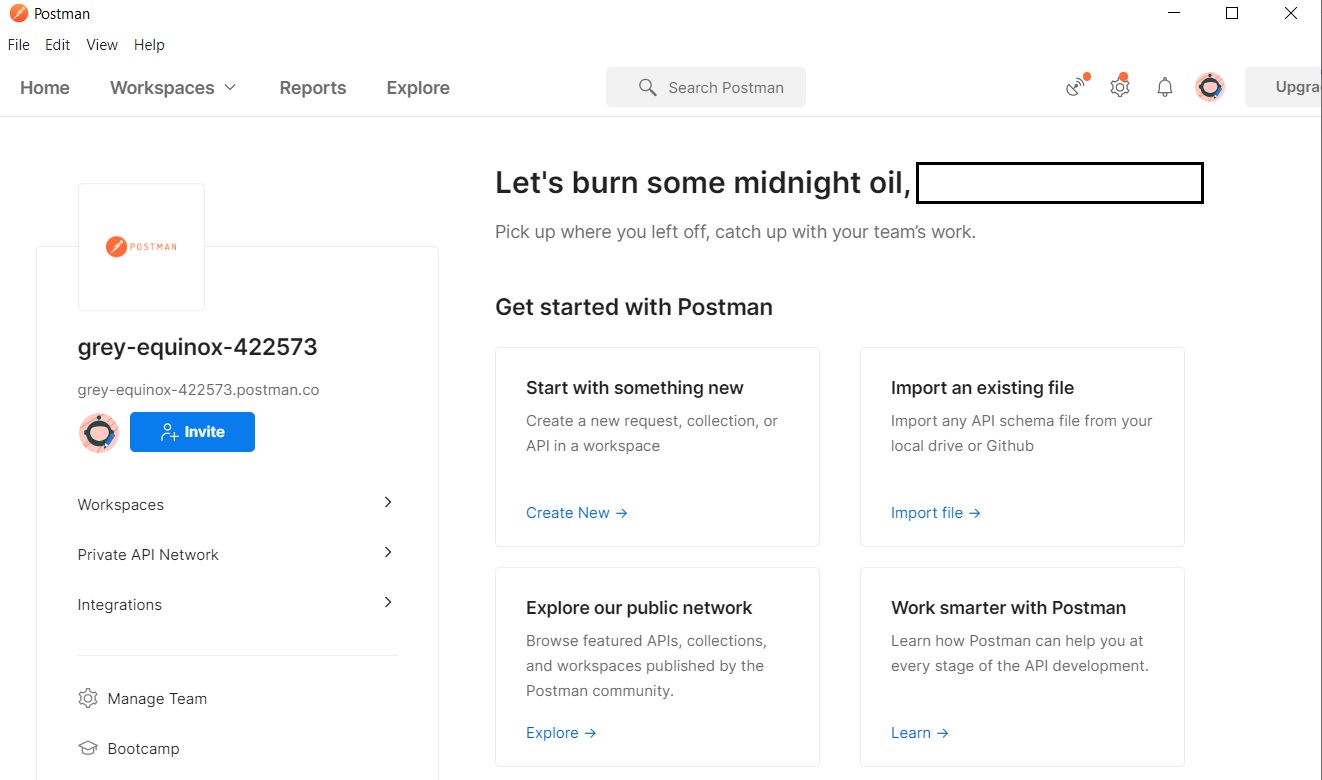Screen dimensions: 1322x780
Task: Open the Explore tab in top navigation
Action: click(x=418, y=88)
